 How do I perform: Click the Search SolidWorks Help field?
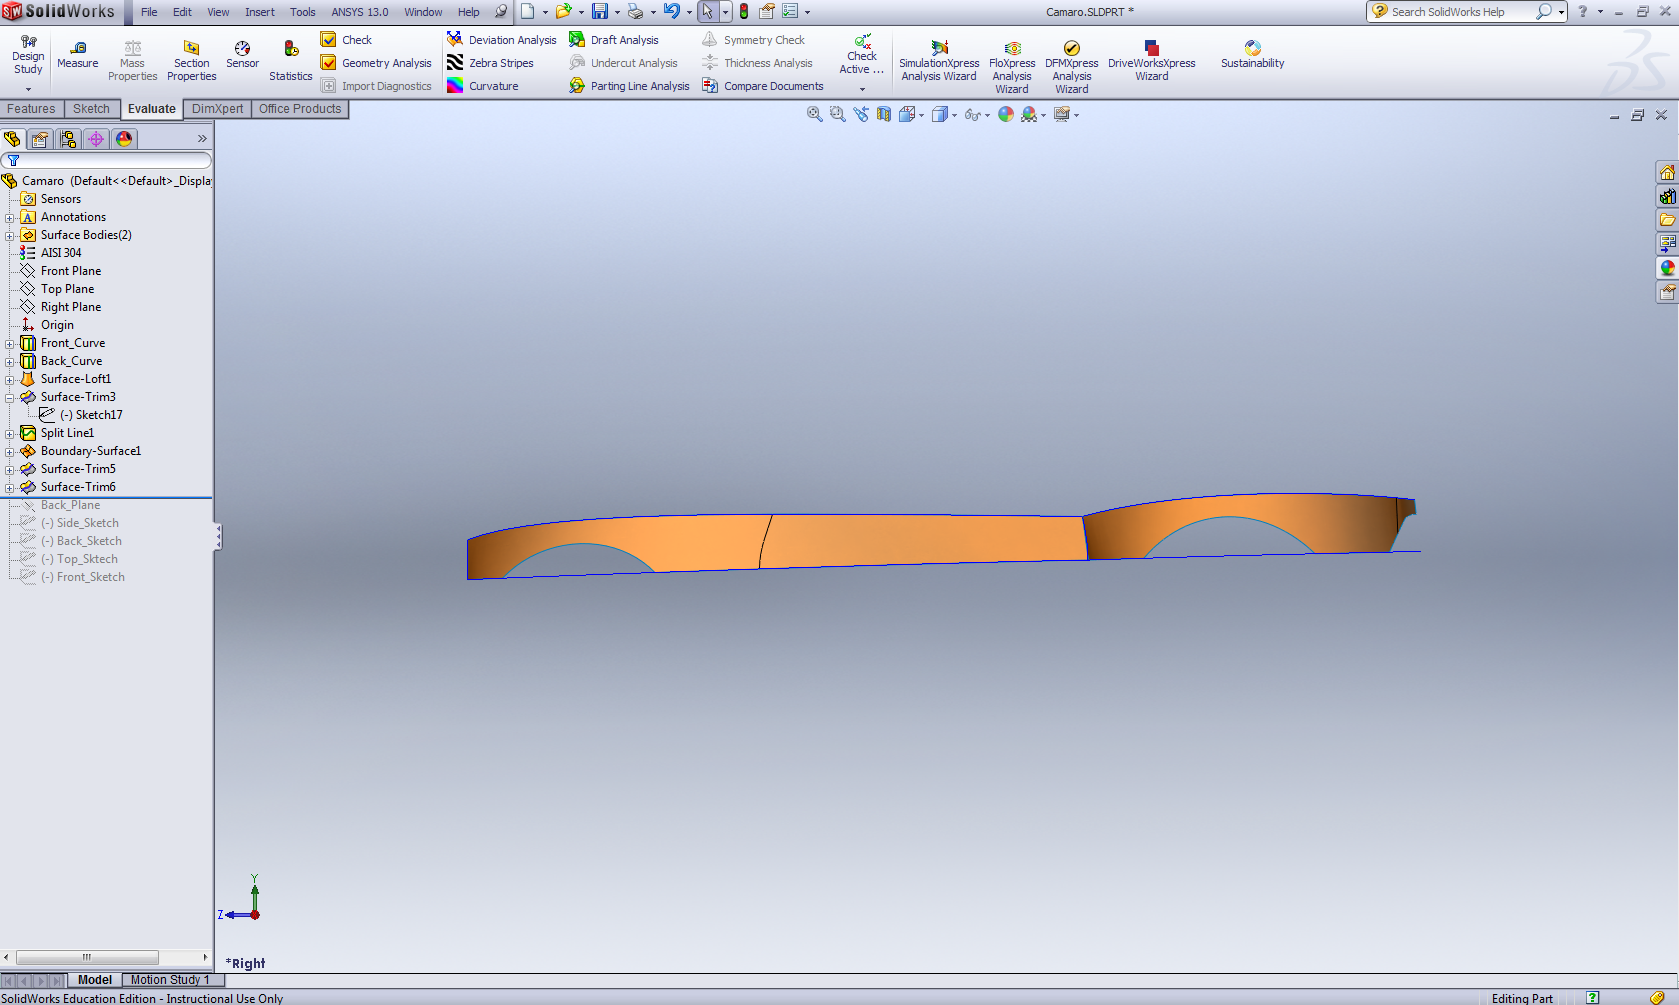tap(1455, 12)
